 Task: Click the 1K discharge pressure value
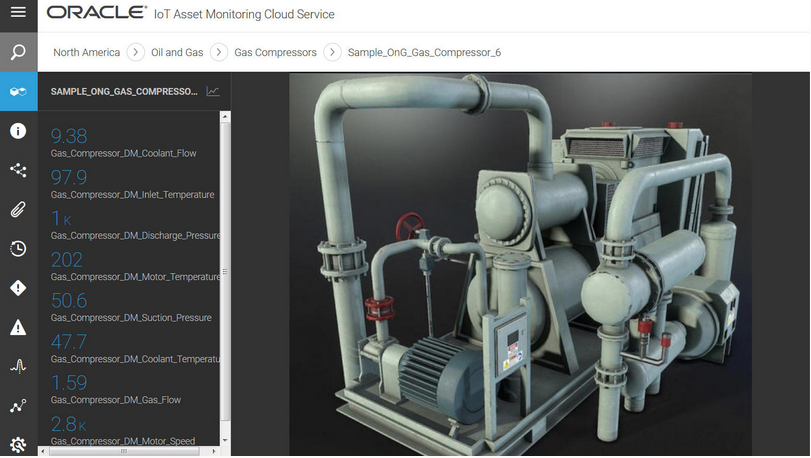tap(61, 219)
